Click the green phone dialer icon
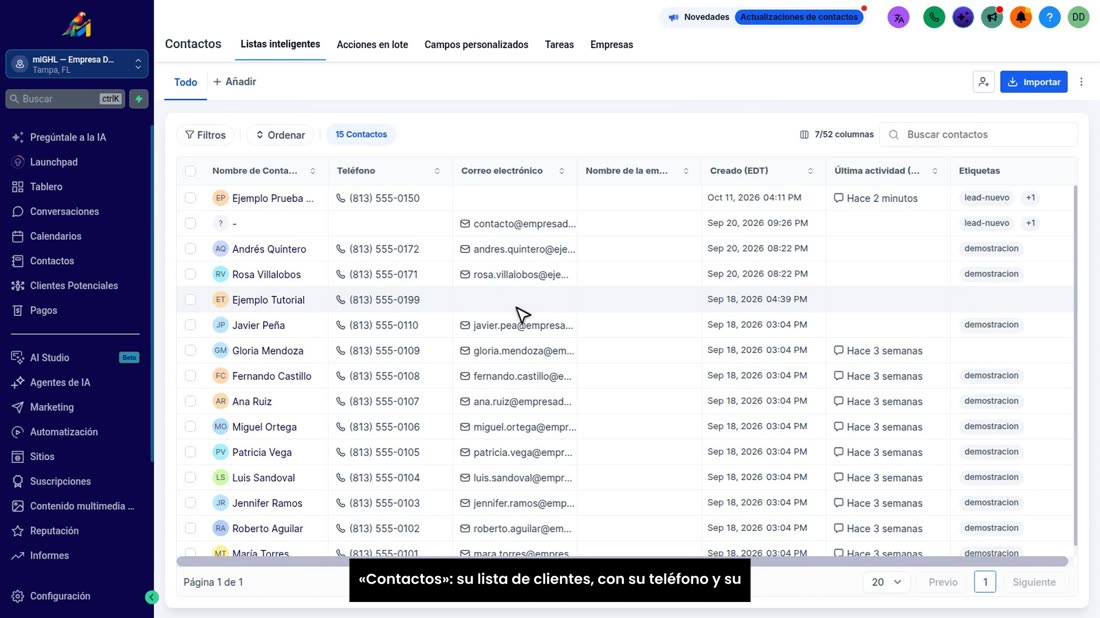The image size is (1100, 618). coord(934,17)
